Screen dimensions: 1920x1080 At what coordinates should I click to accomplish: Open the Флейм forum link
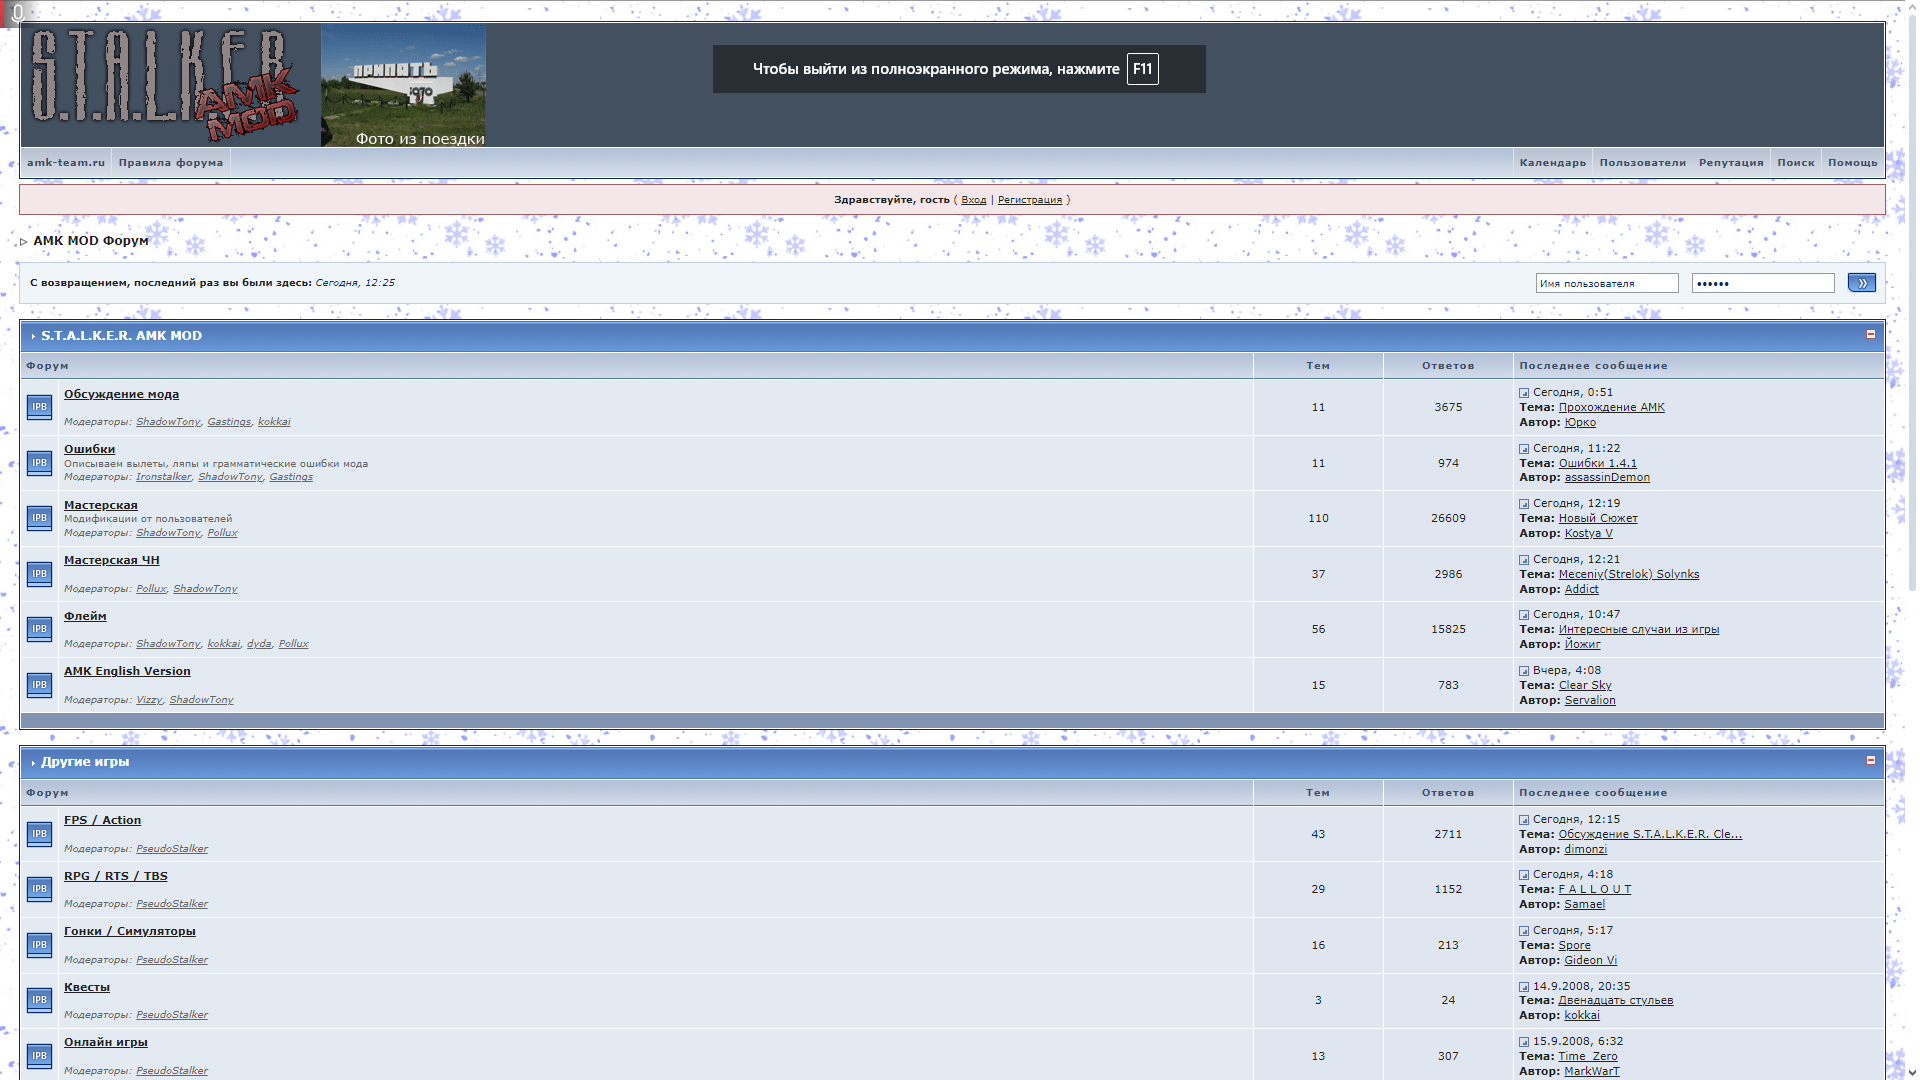[85, 616]
